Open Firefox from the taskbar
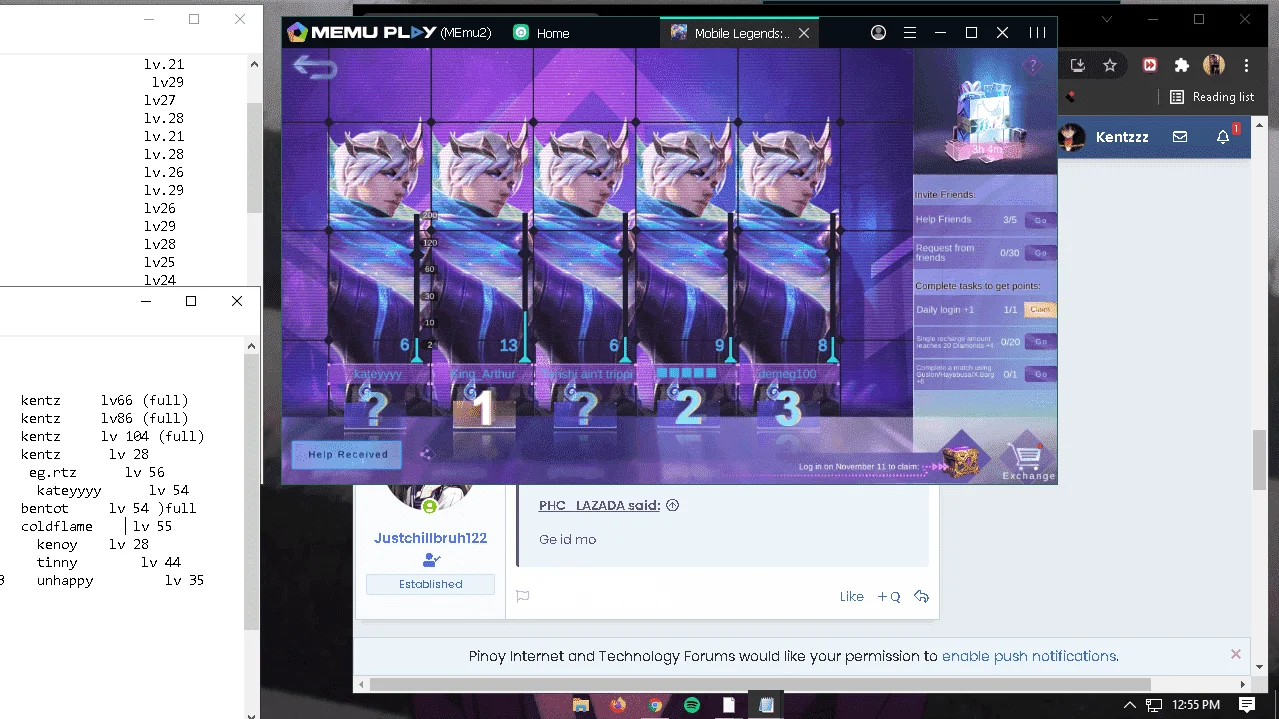 [618, 705]
